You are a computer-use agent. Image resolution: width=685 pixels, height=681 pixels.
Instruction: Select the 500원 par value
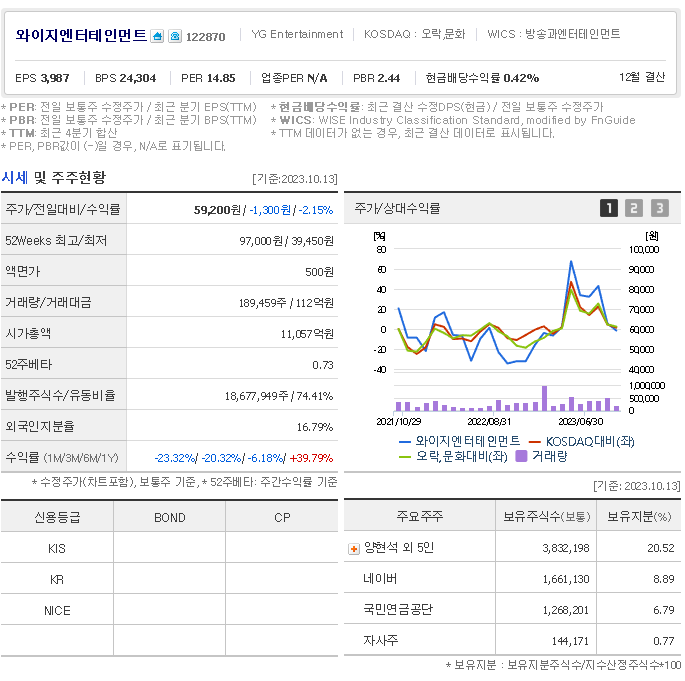(319, 272)
